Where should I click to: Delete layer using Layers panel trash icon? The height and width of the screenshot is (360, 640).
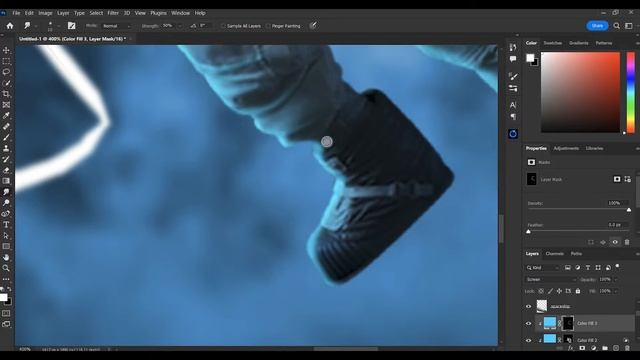627,348
